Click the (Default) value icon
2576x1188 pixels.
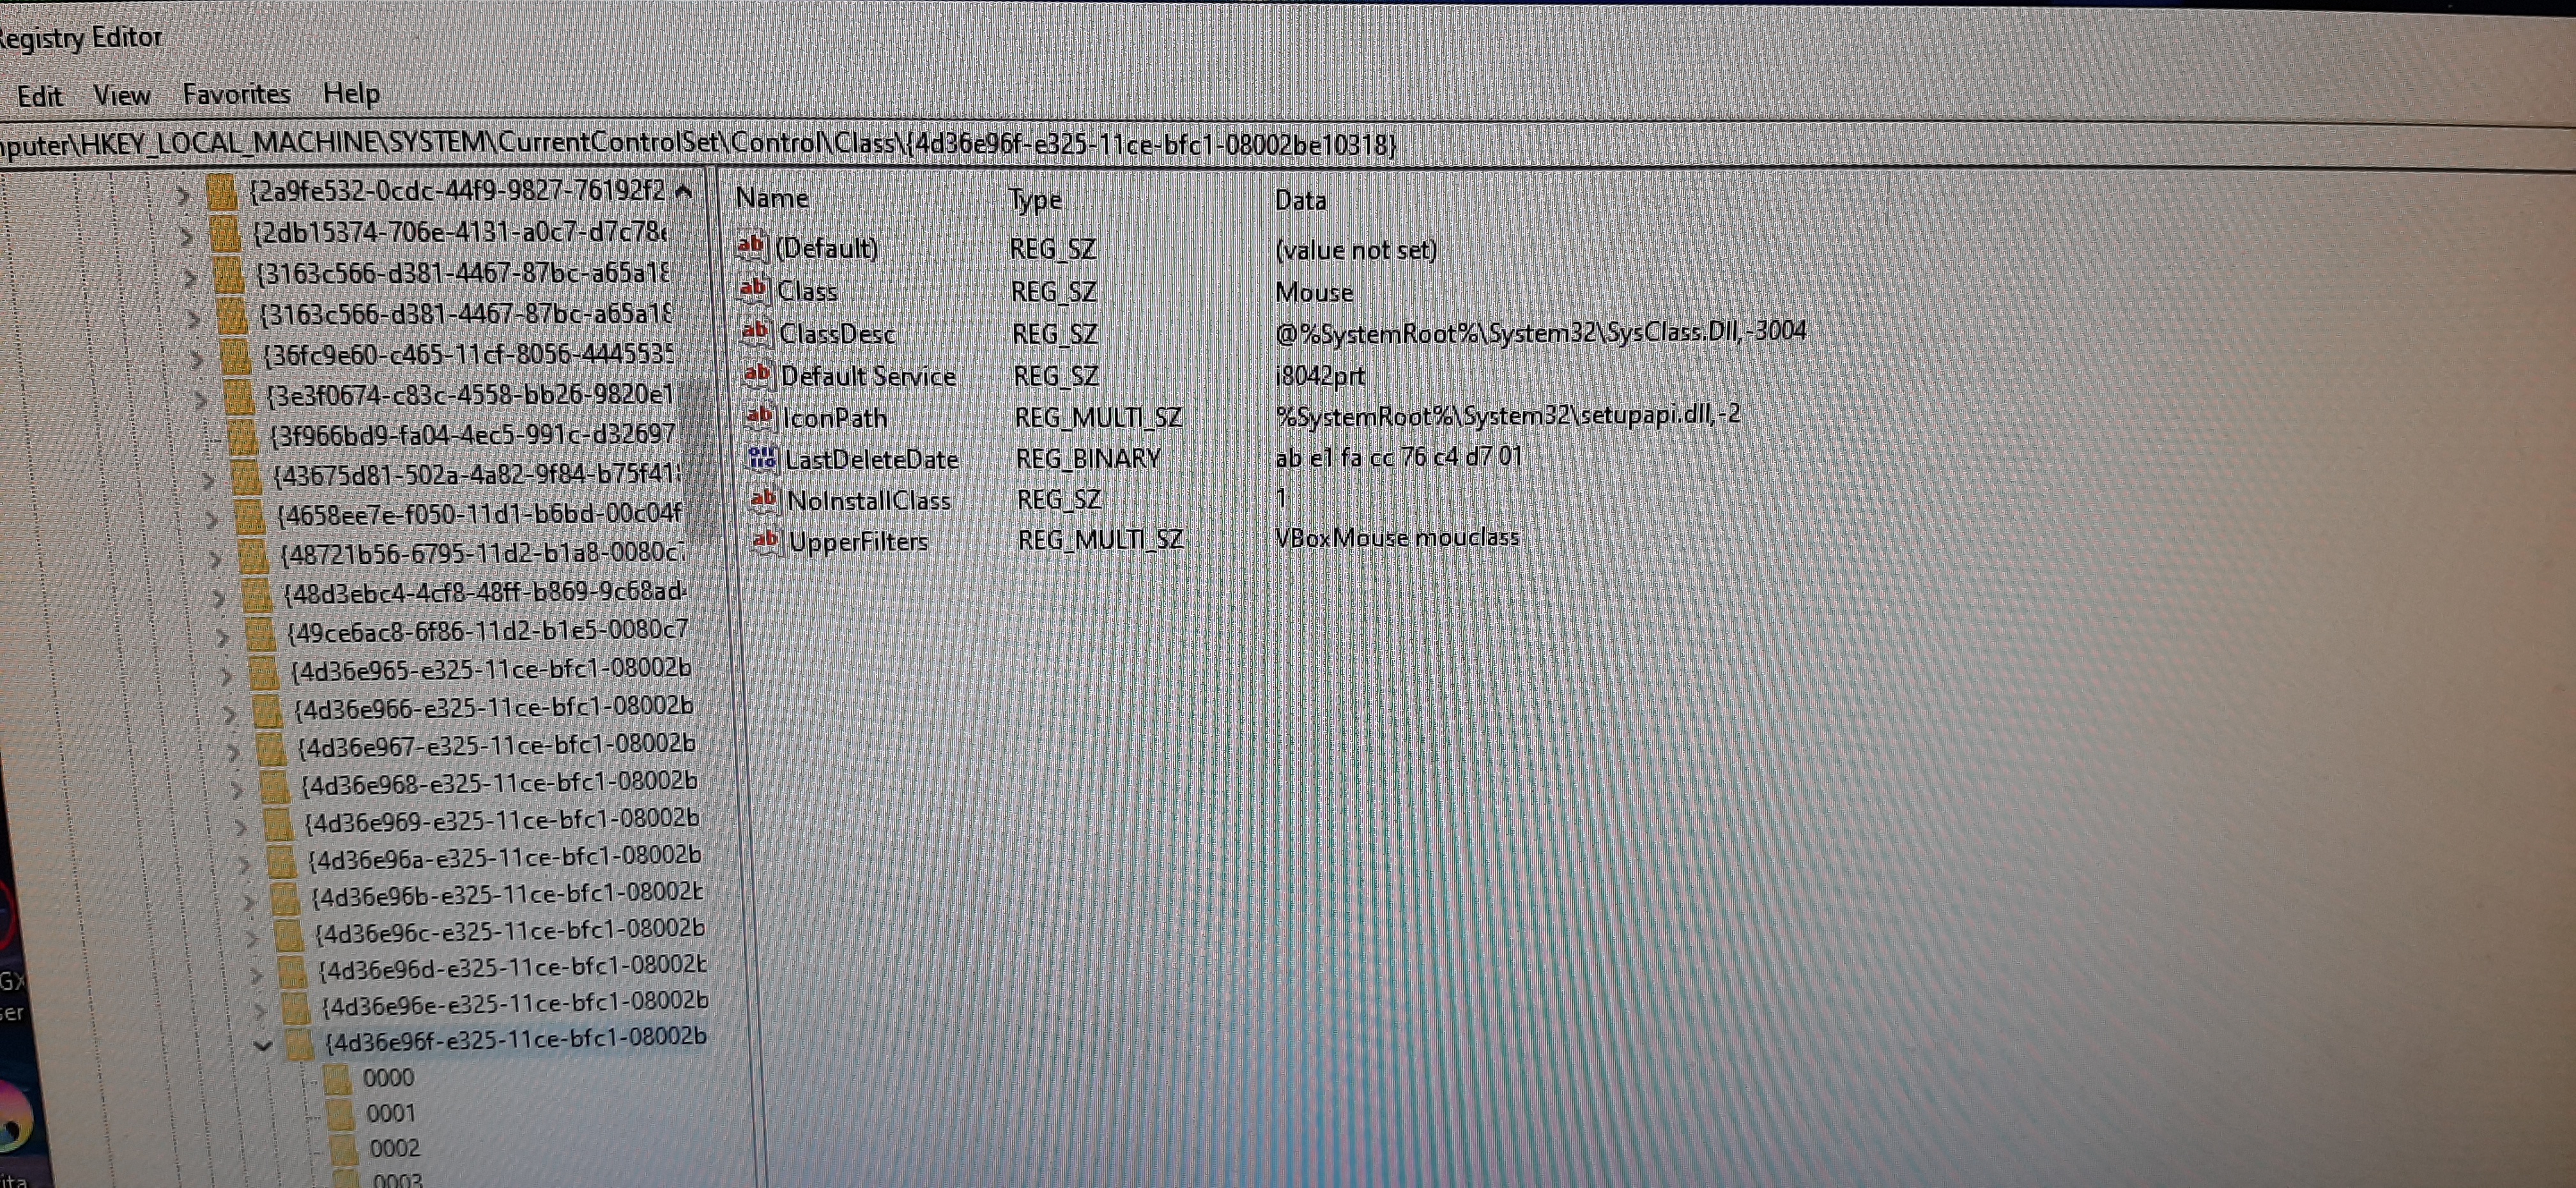[x=751, y=246]
